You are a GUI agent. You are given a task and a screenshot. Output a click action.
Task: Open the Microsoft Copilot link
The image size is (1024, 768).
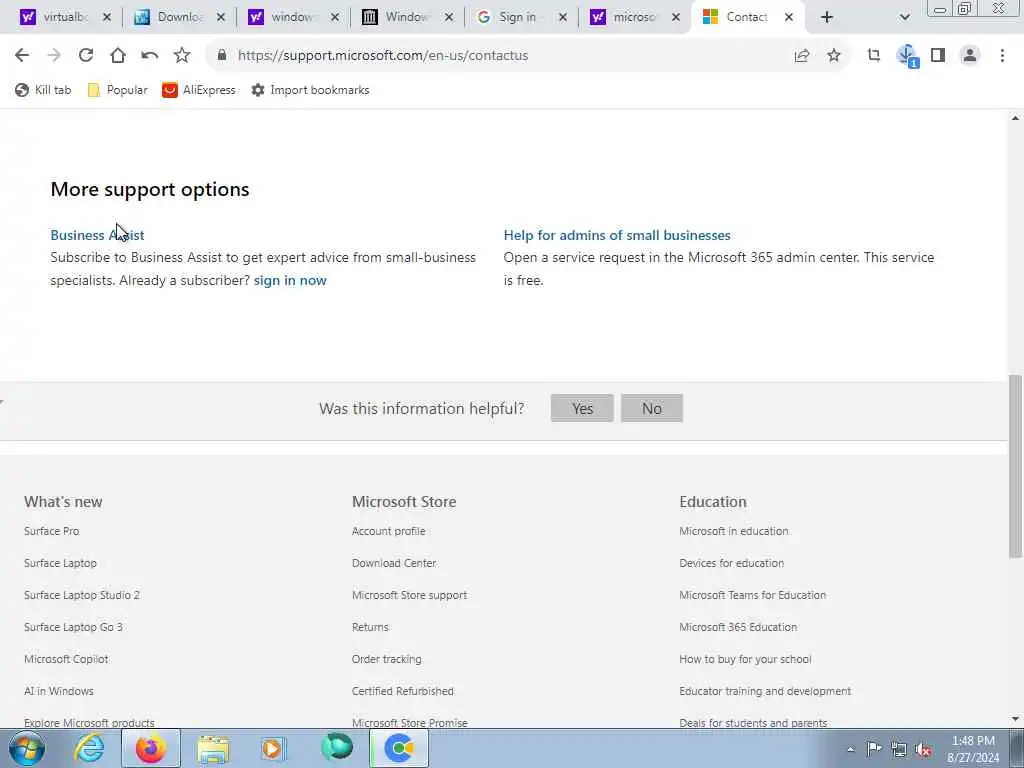pyautogui.click(x=66, y=659)
